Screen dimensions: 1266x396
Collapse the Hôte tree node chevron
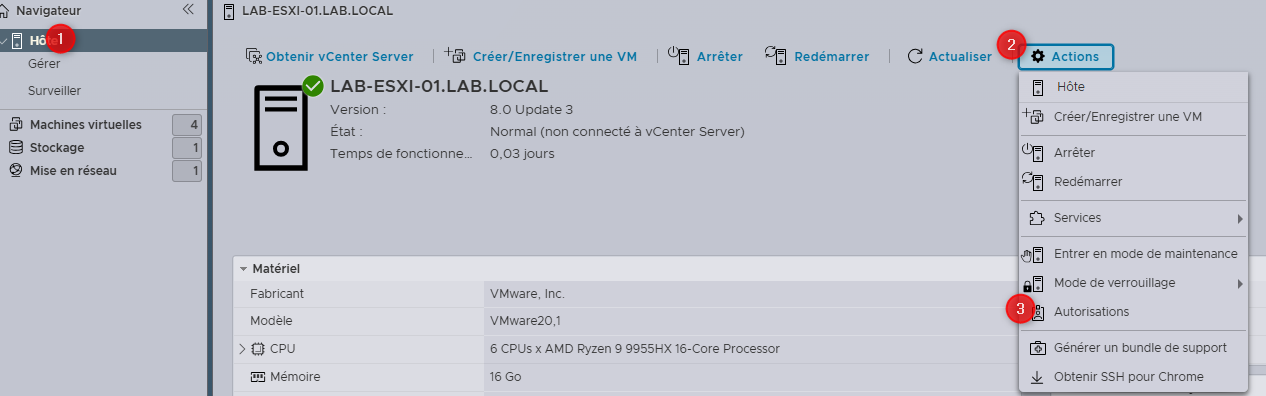coord(5,41)
